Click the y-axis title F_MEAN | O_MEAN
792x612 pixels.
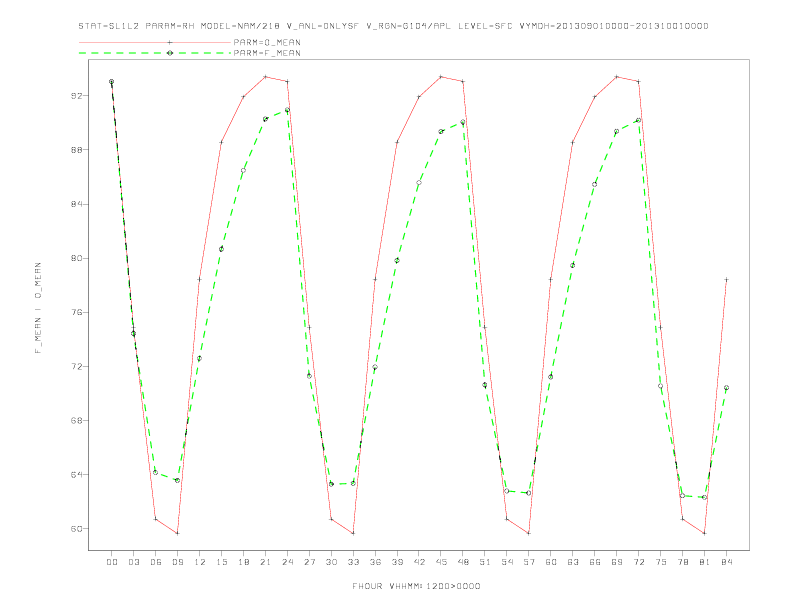click(x=38, y=308)
